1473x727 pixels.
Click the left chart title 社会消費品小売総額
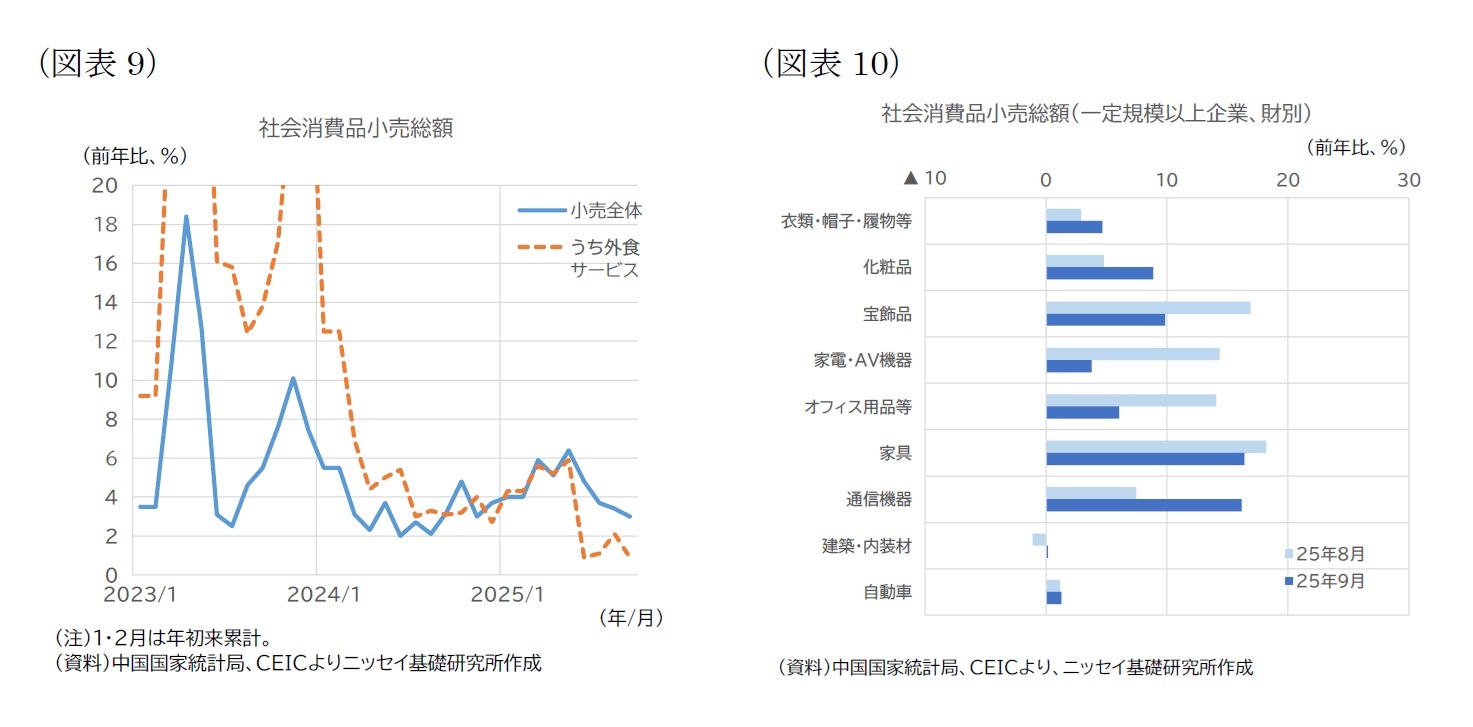356,129
